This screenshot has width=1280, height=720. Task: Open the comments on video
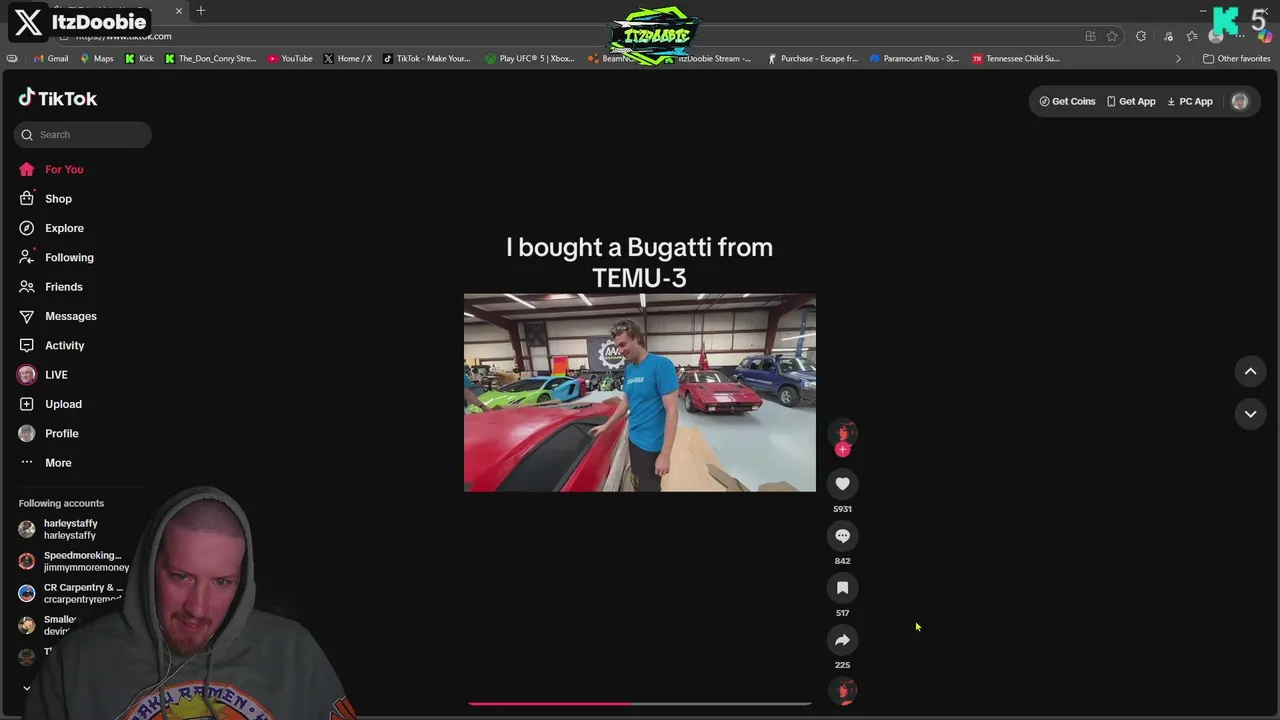click(x=842, y=536)
